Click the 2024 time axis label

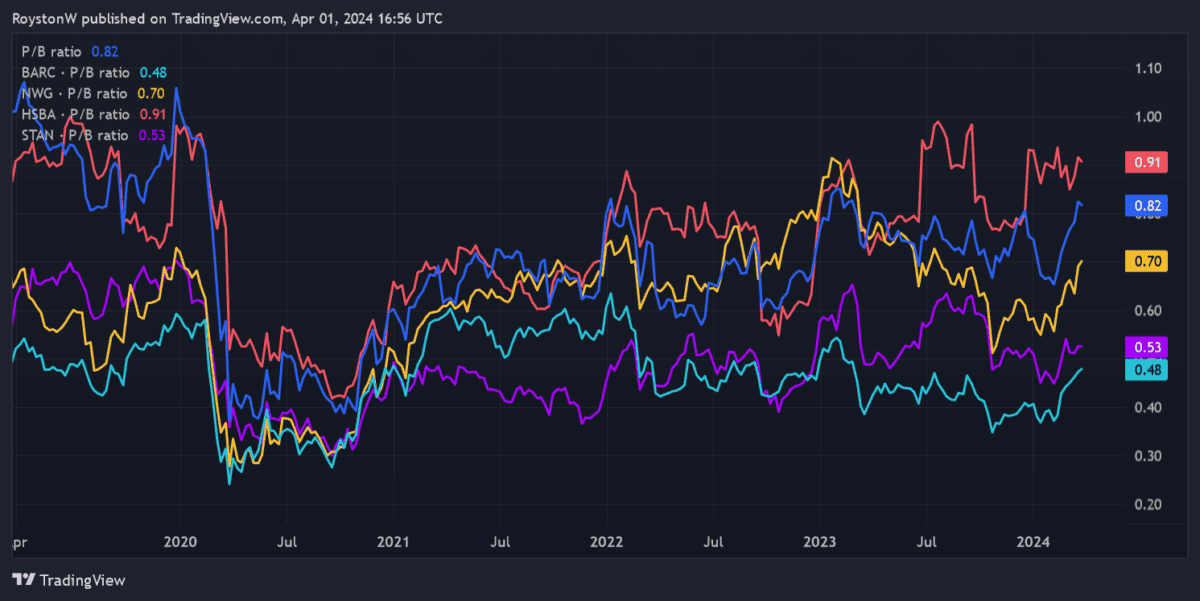(1033, 543)
